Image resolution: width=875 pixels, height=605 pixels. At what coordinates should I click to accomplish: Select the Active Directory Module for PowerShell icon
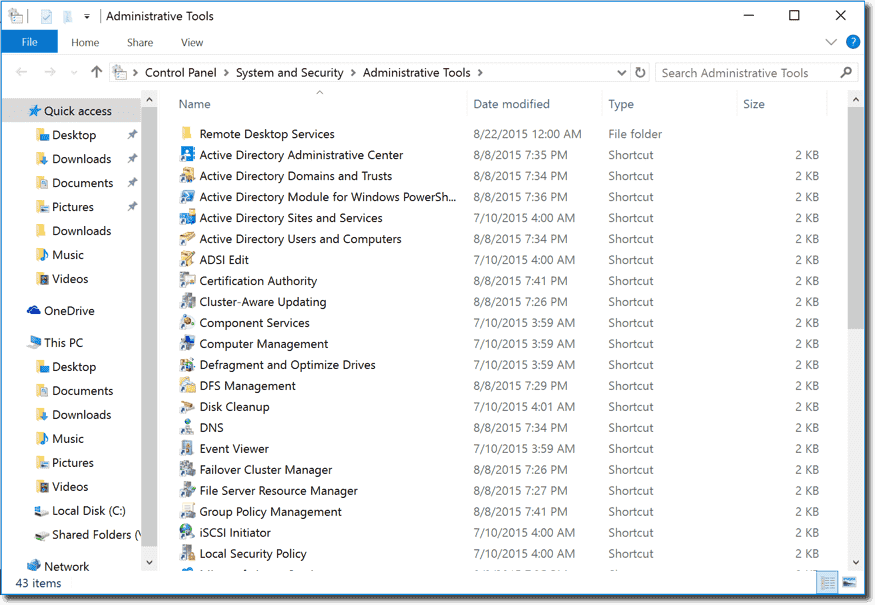click(187, 197)
